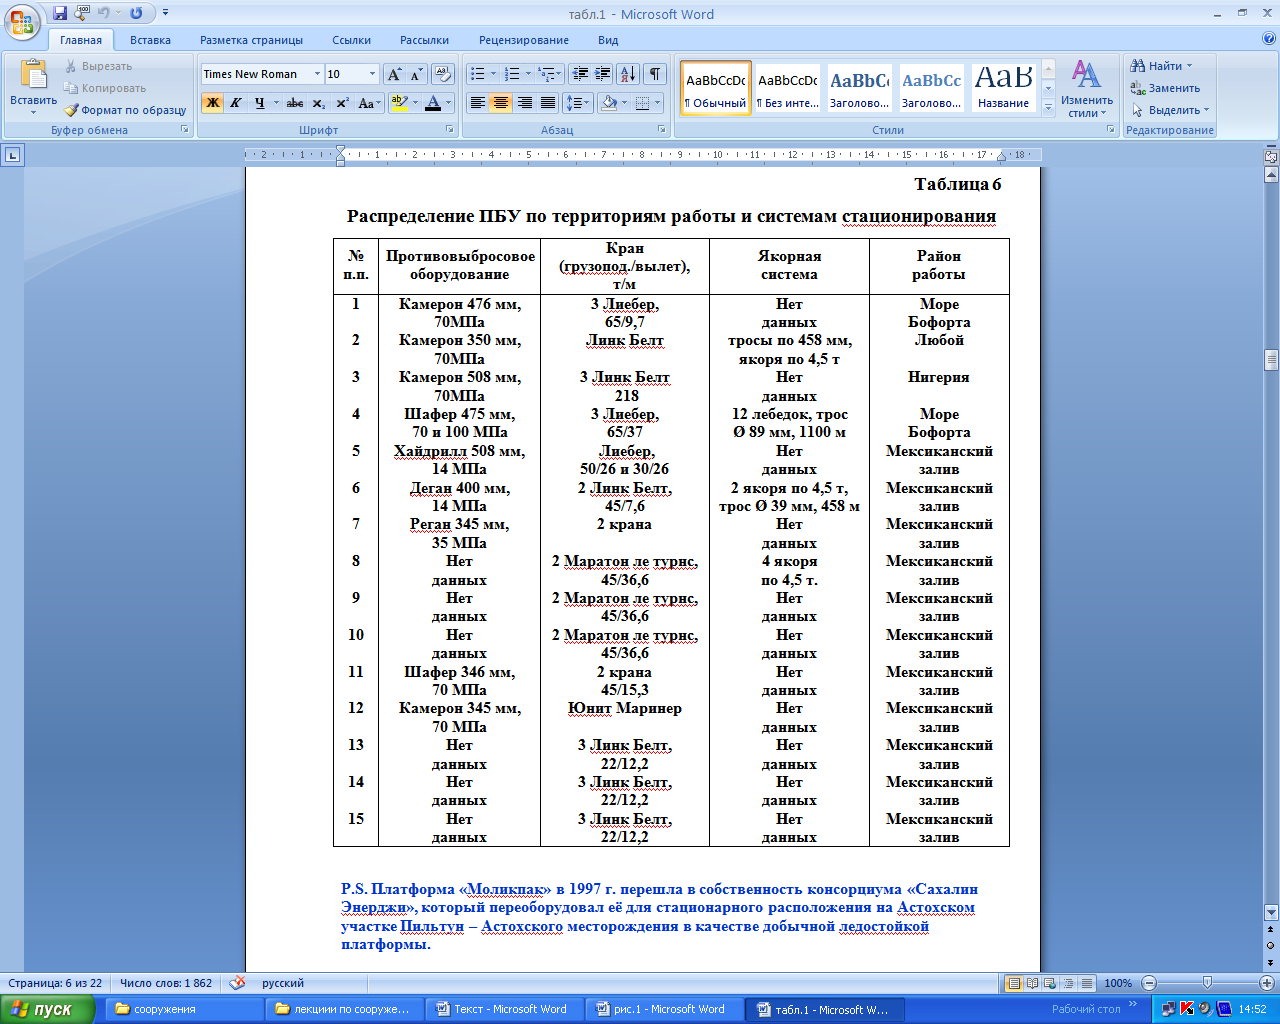The height and width of the screenshot is (1024, 1280).
Task: Toggle paragraph marks display
Action: click(655, 74)
